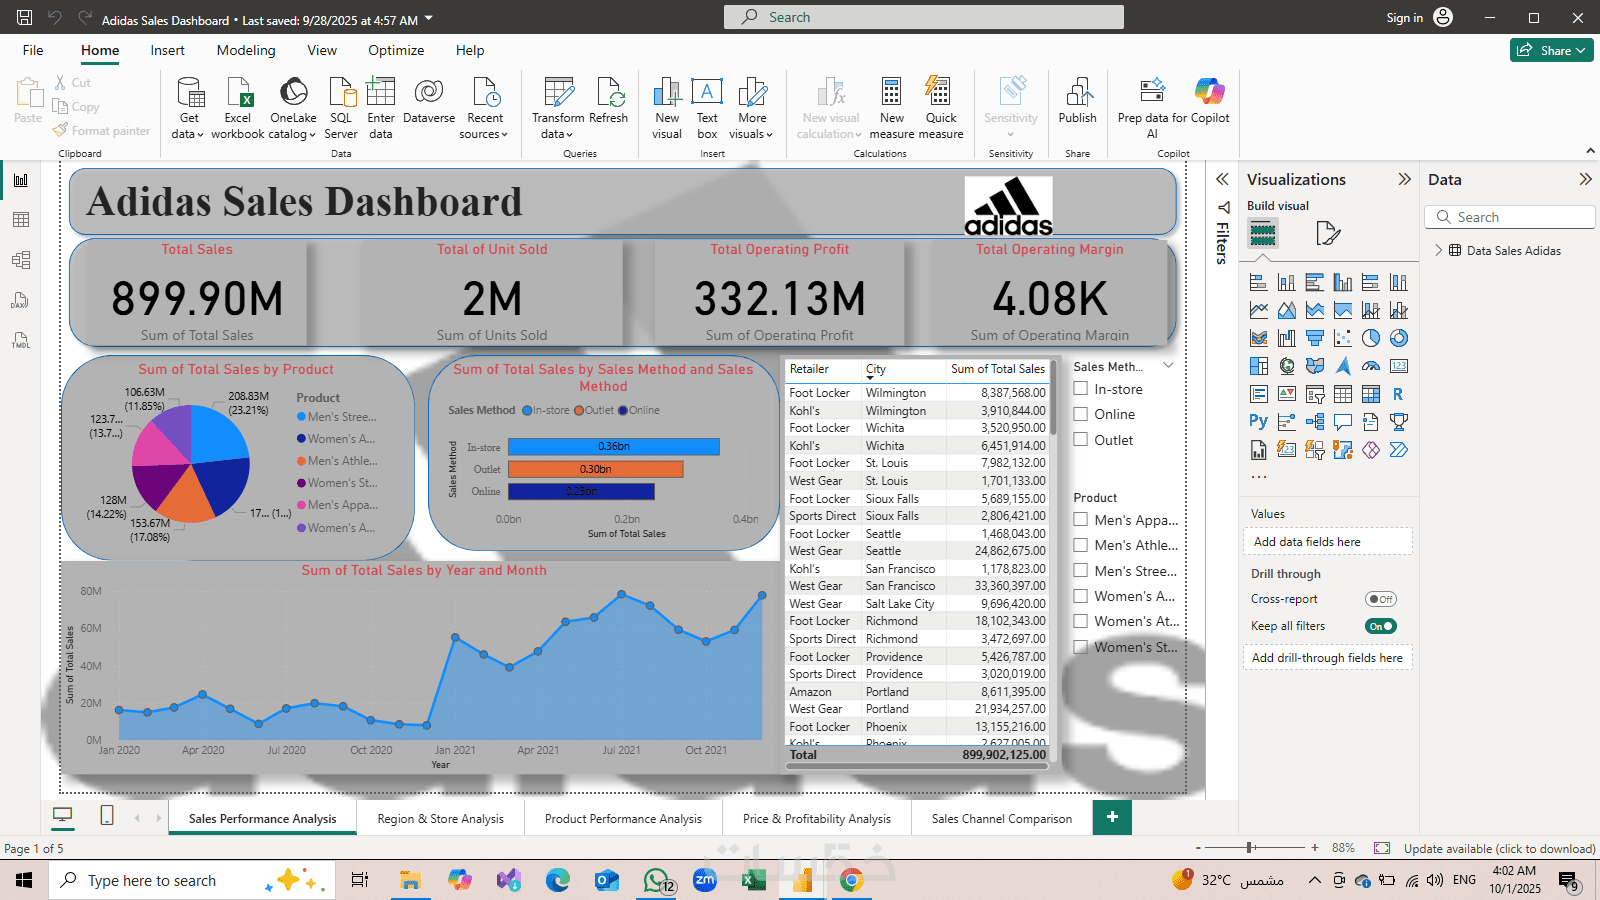The image size is (1600, 900).
Task: Insert a New visual from the ribbon
Action: pyautogui.click(x=667, y=108)
